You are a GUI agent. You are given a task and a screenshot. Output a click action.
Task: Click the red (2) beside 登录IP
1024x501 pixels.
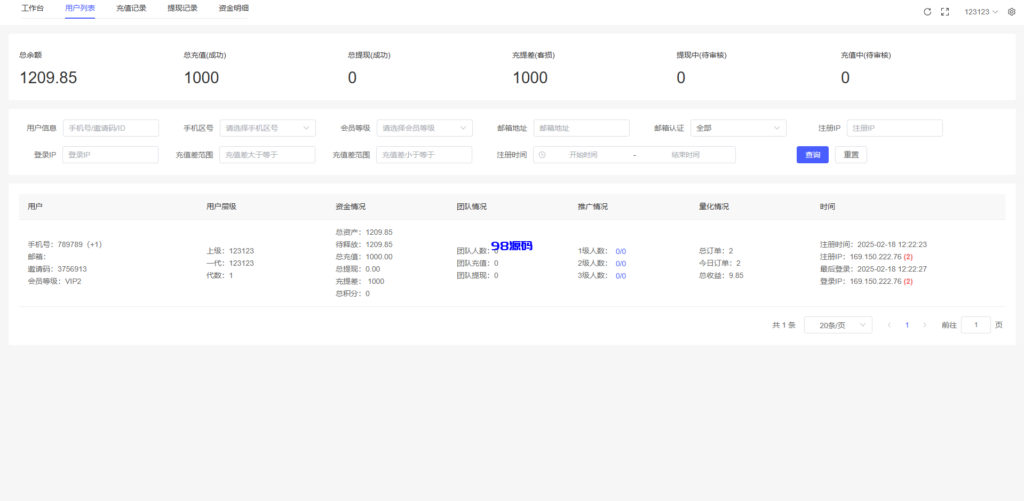908,282
